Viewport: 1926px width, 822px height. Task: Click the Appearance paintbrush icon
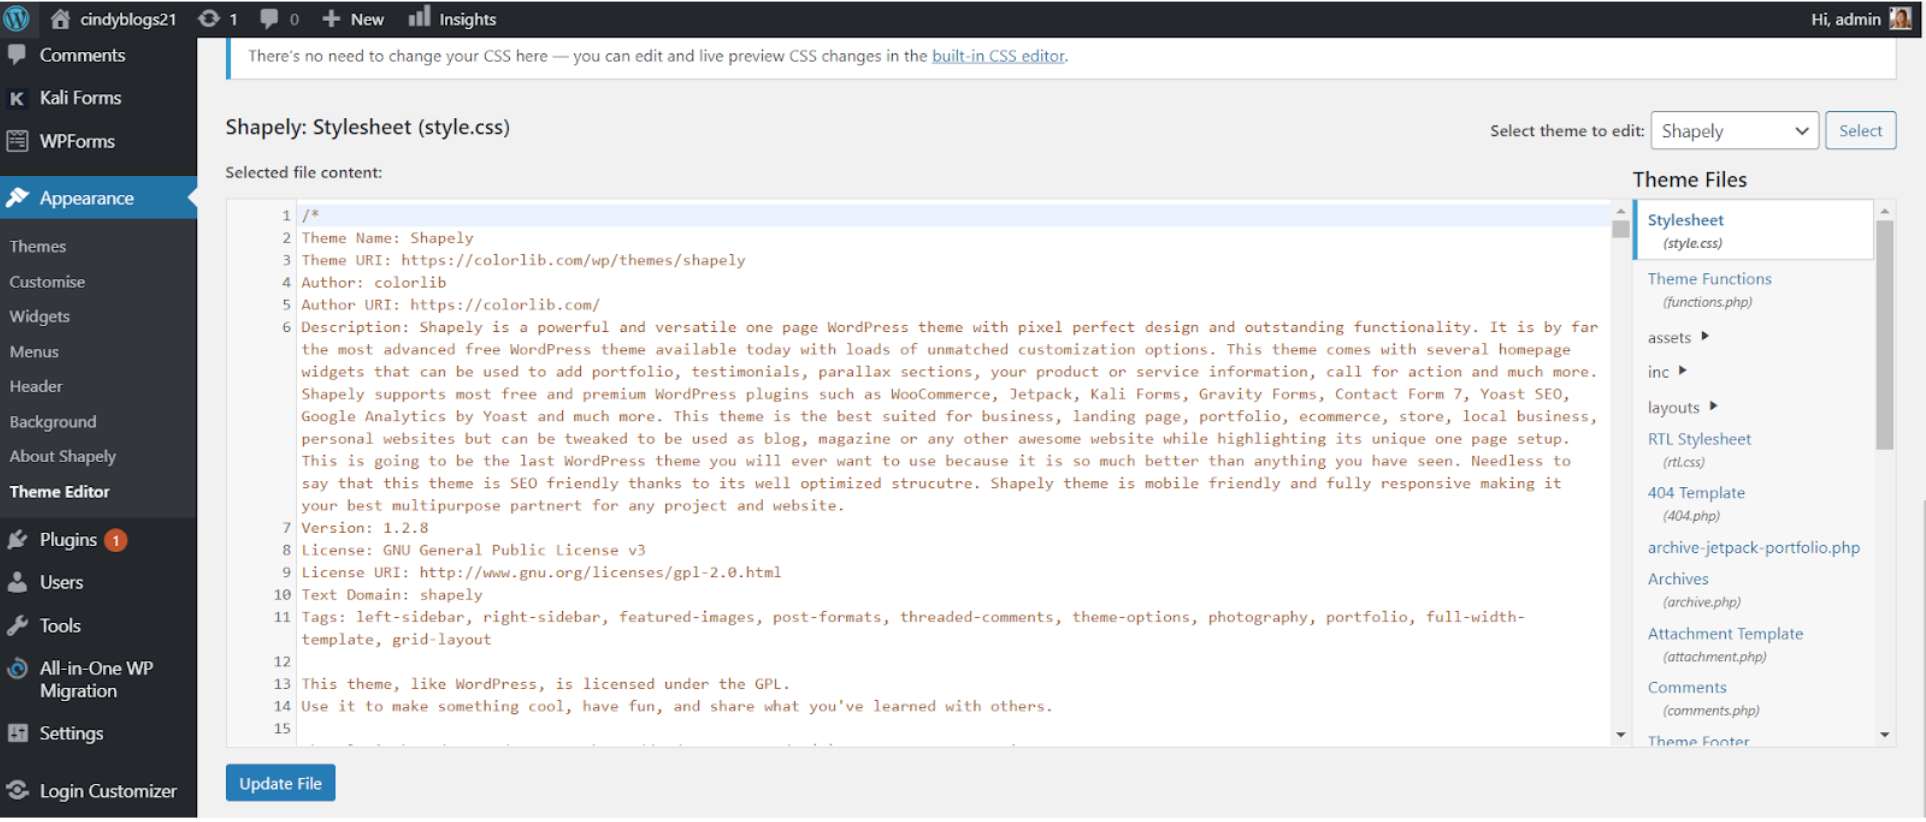(17, 198)
